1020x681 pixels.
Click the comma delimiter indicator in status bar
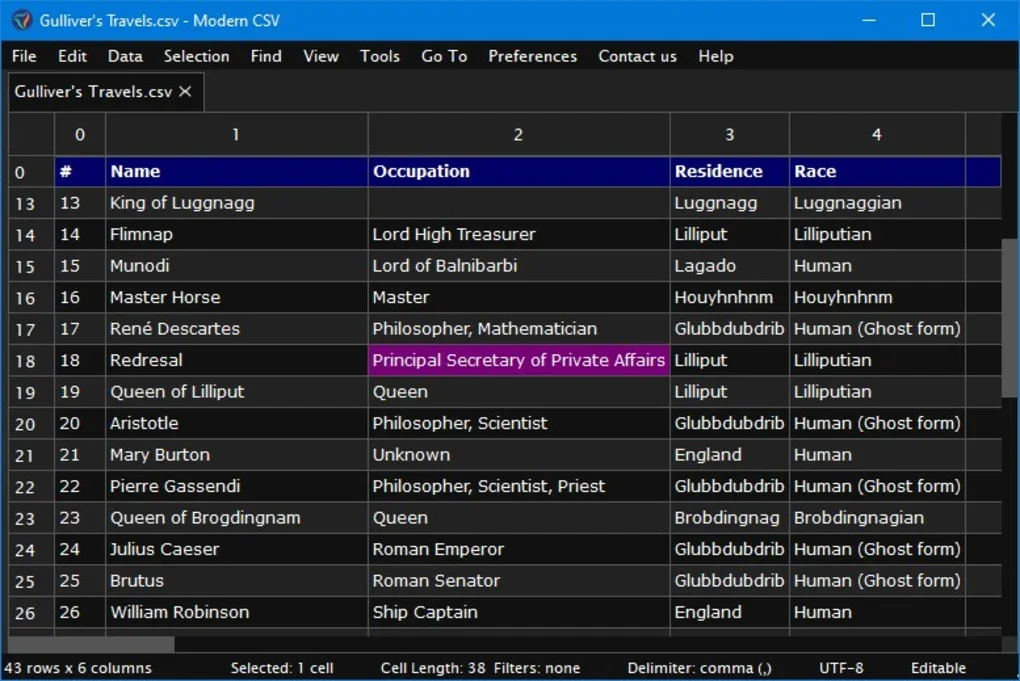pos(698,667)
